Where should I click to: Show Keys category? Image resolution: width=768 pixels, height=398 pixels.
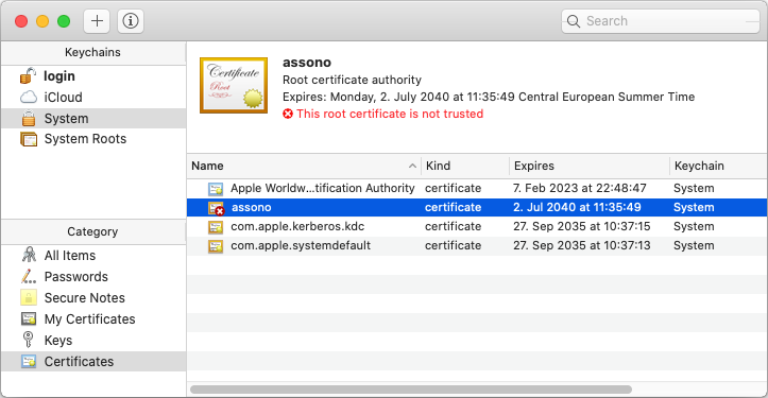click(x=94, y=340)
